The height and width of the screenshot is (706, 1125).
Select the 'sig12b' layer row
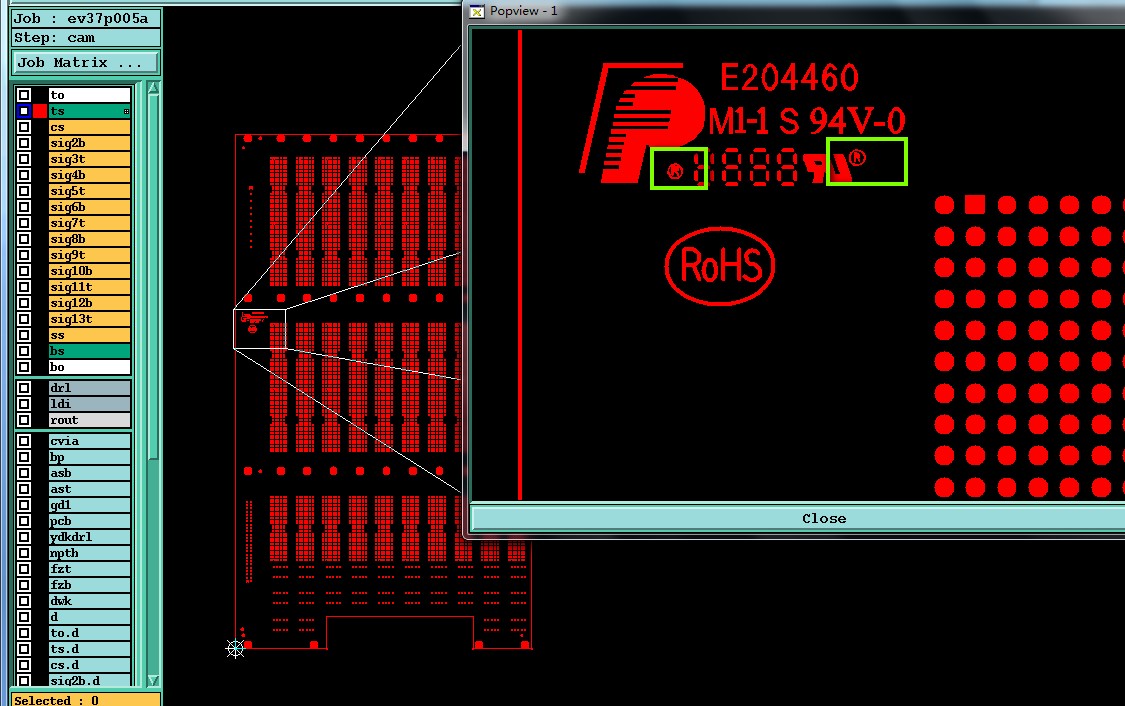click(x=90, y=303)
